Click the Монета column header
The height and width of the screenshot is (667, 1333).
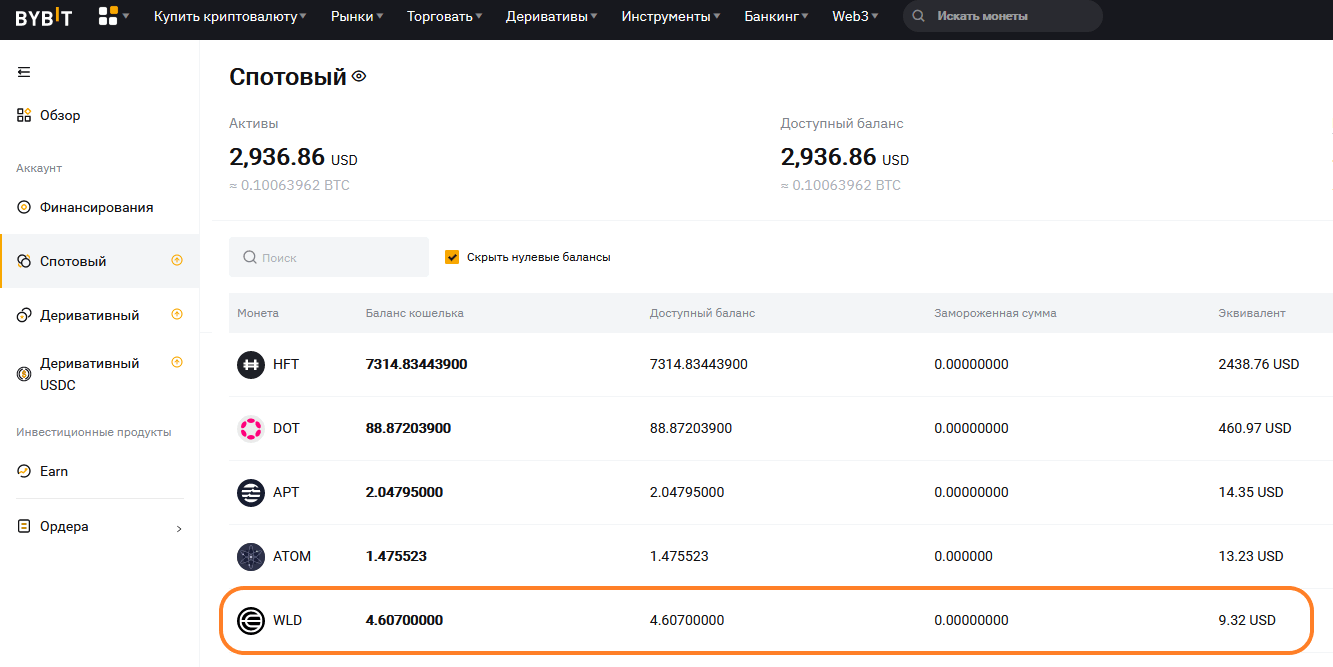tap(258, 313)
